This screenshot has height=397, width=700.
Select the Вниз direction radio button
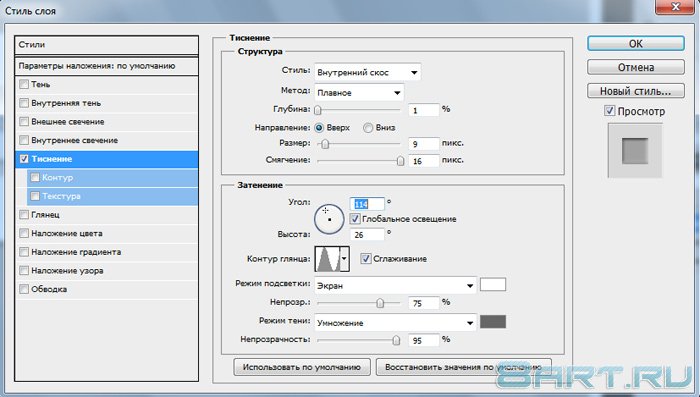(x=368, y=128)
